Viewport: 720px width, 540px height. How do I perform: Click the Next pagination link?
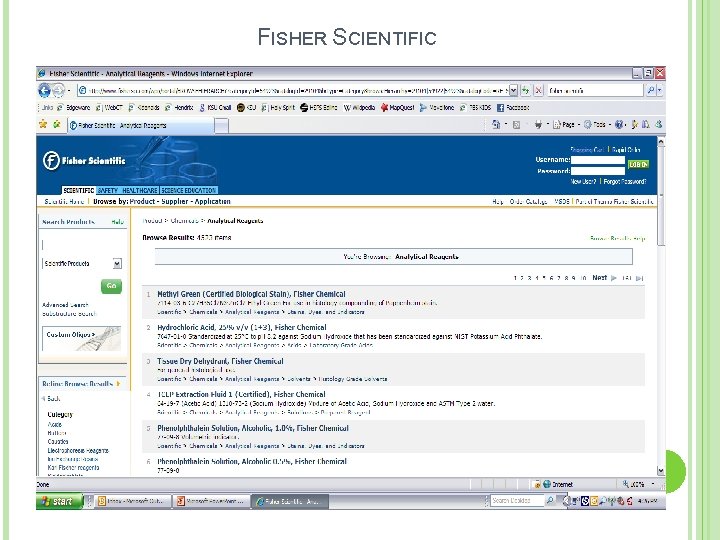[599, 278]
